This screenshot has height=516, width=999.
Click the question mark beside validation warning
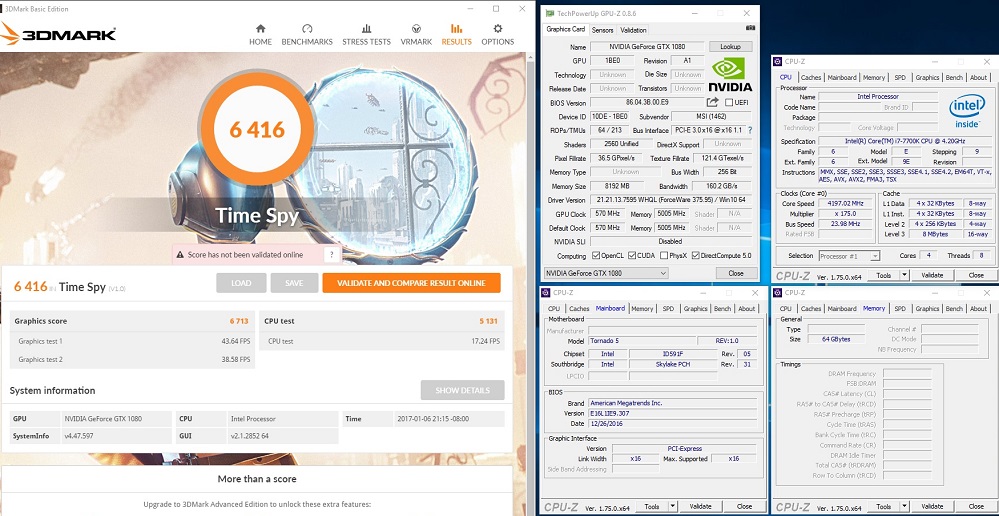(331, 255)
